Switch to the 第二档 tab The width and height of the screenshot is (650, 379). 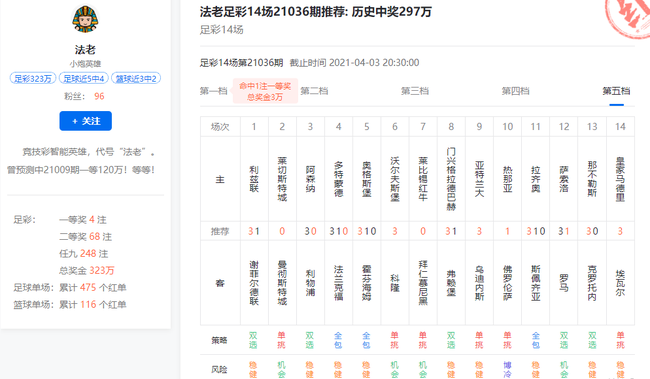pos(314,91)
